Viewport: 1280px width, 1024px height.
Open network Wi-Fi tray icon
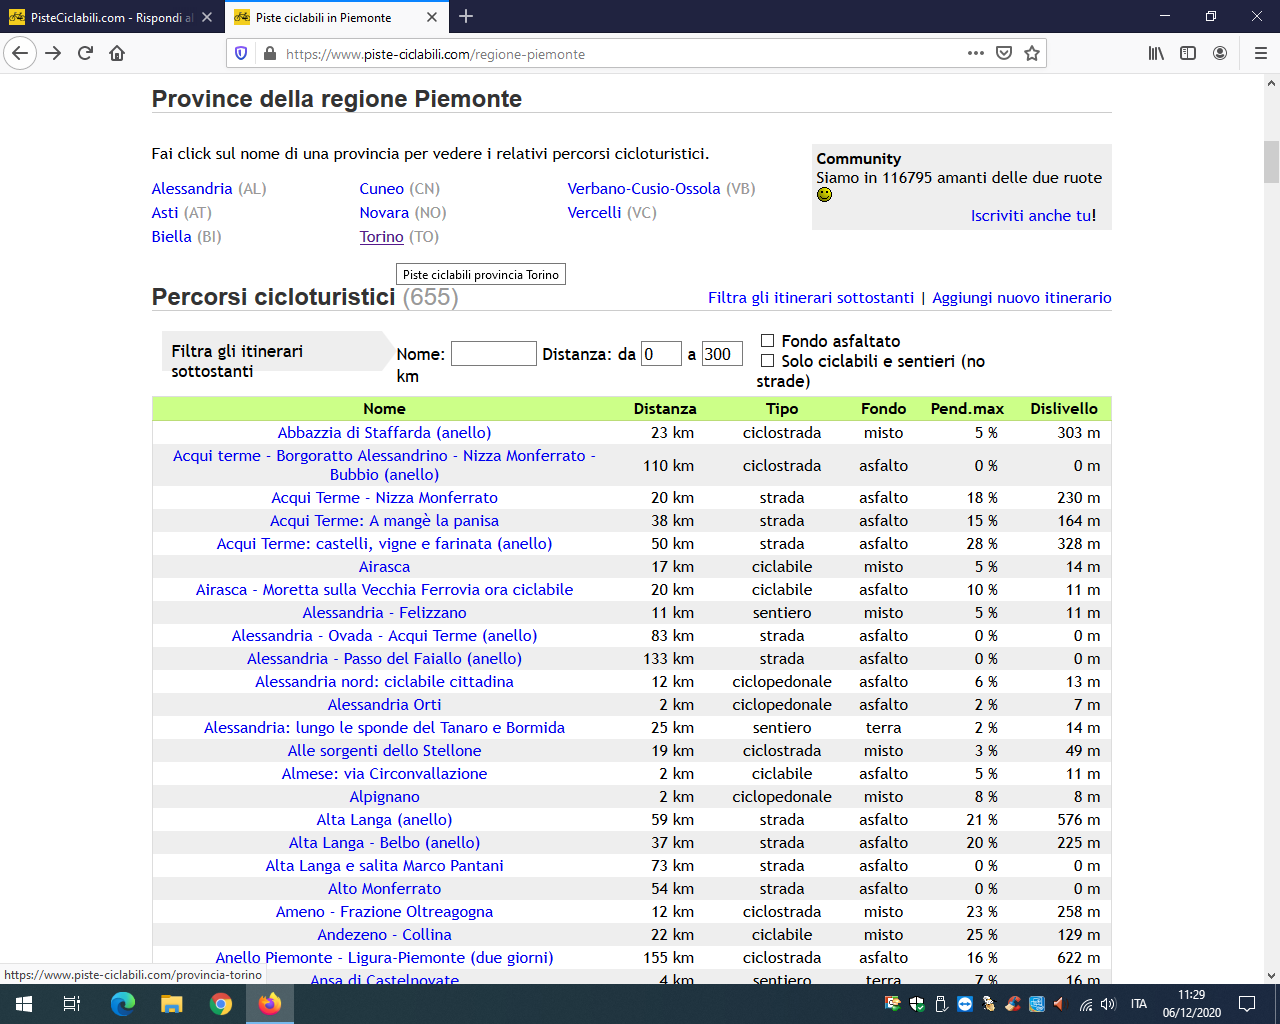coord(1086,1004)
